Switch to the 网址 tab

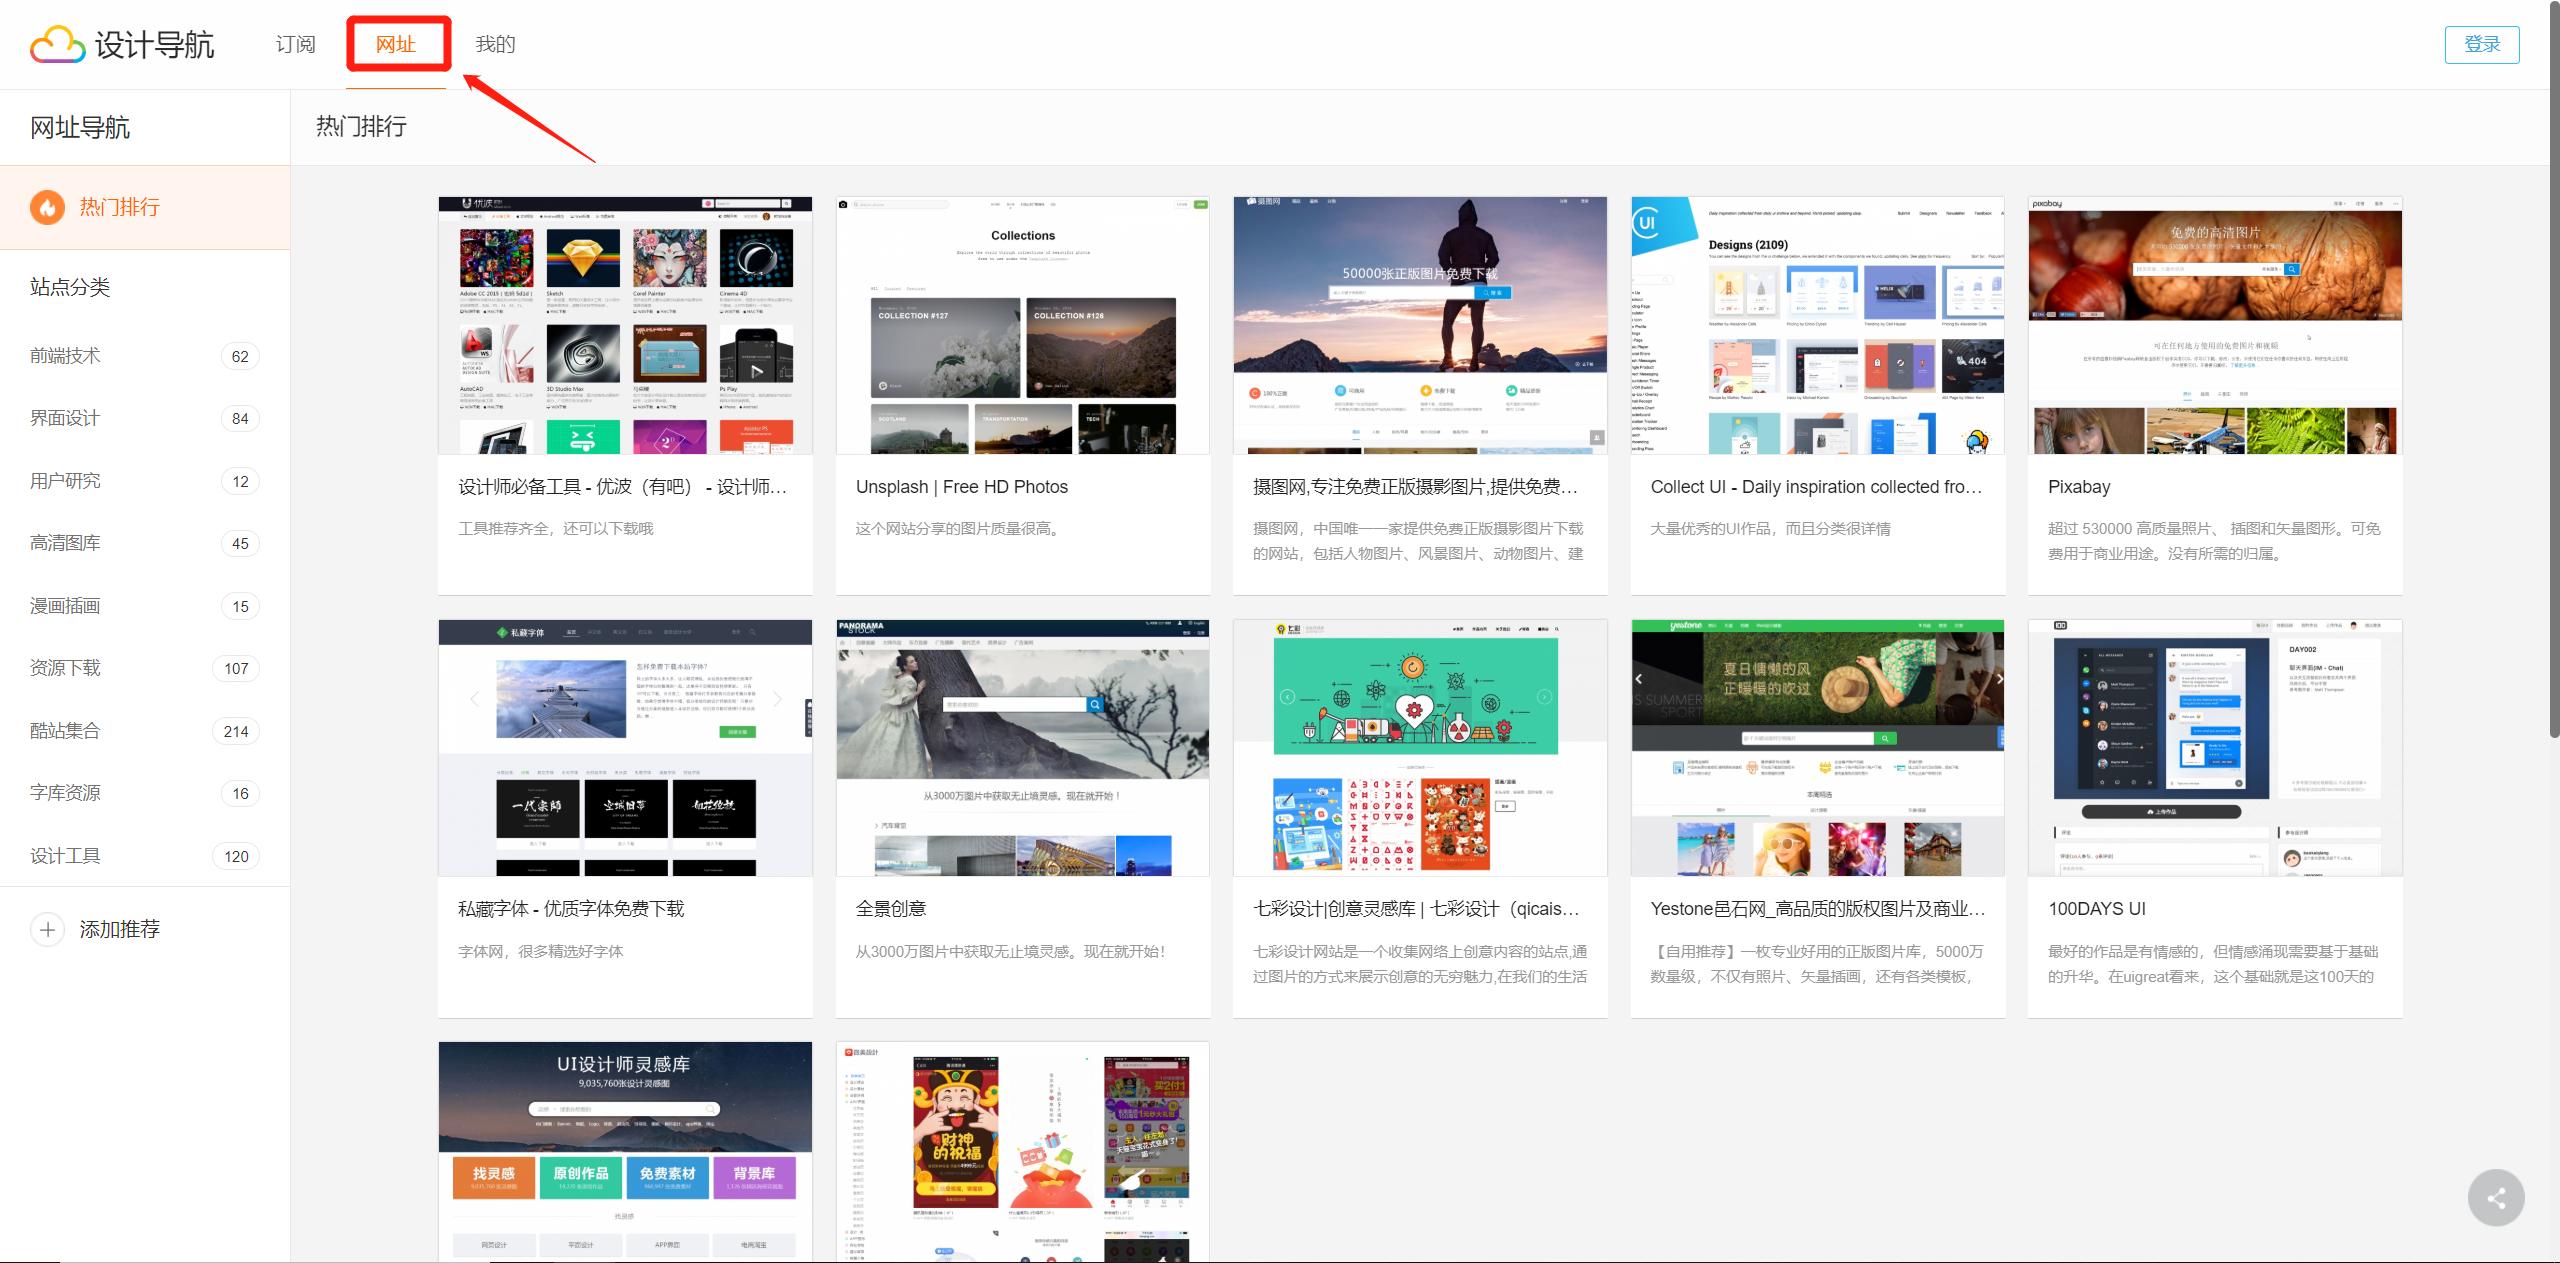click(x=396, y=44)
